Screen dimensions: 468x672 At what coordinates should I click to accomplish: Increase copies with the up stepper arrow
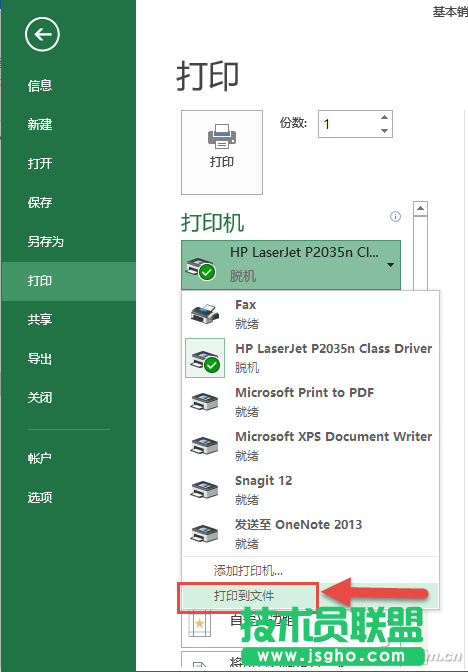pyautogui.click(x=384, y=117)
